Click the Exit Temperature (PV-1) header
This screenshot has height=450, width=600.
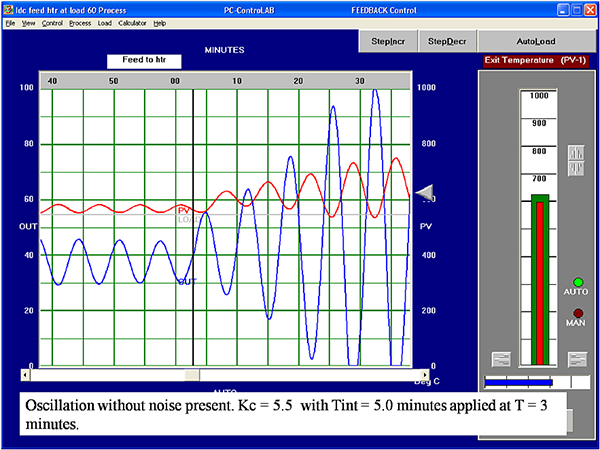coord(535,61)
